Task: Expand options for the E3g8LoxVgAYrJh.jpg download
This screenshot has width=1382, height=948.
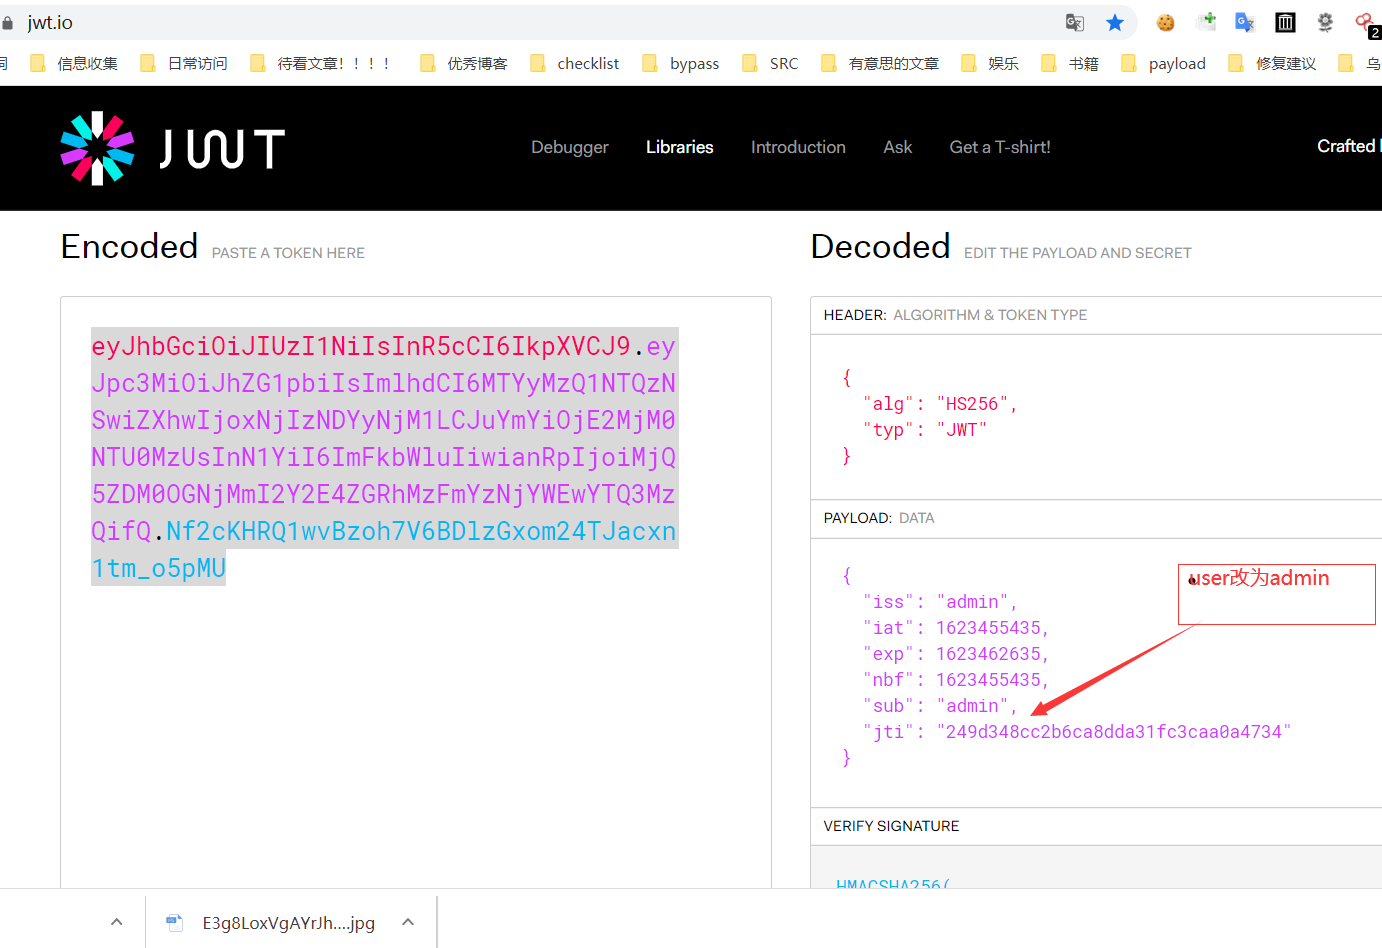Action: pos(408,922)
